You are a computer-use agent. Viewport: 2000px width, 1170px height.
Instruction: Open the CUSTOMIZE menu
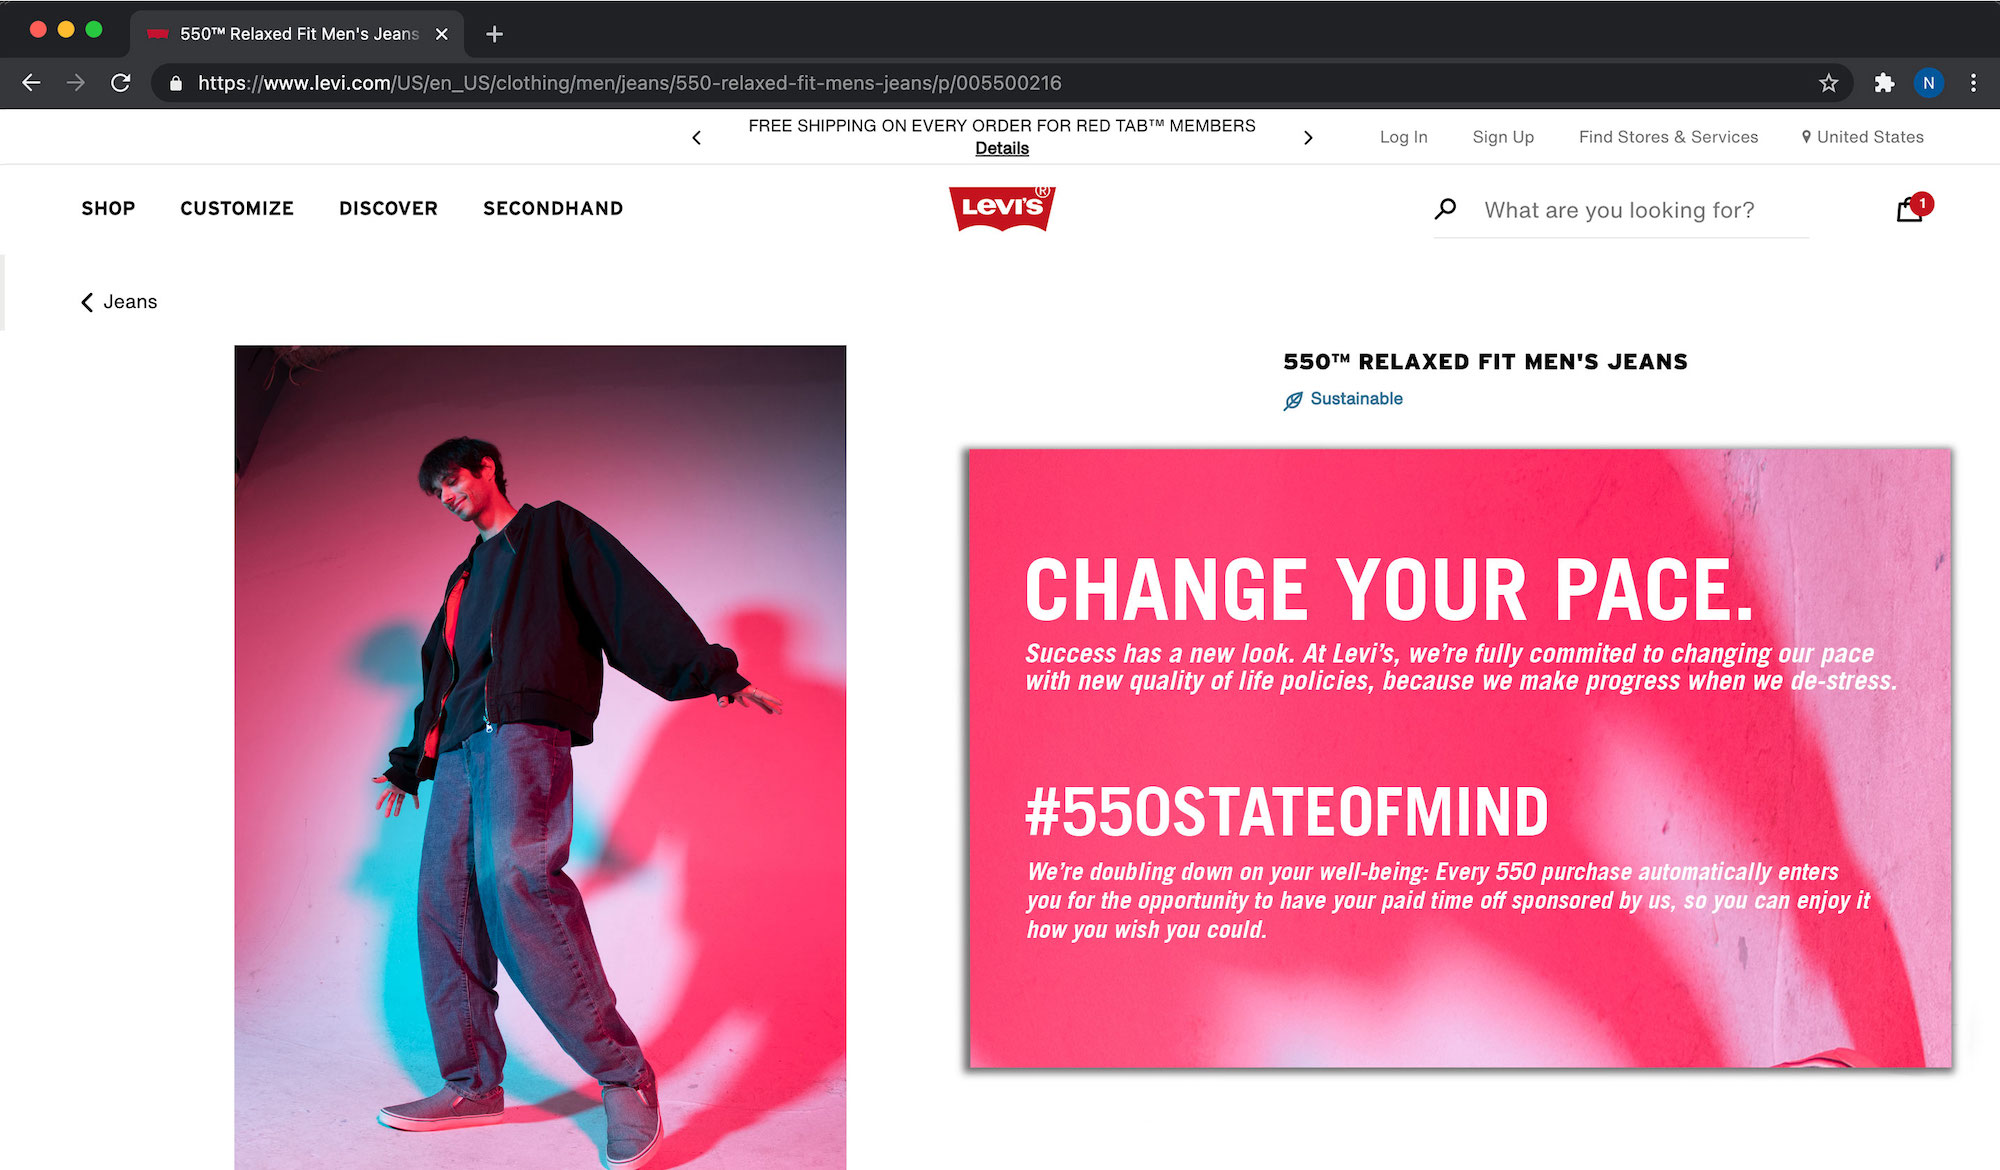237,208
